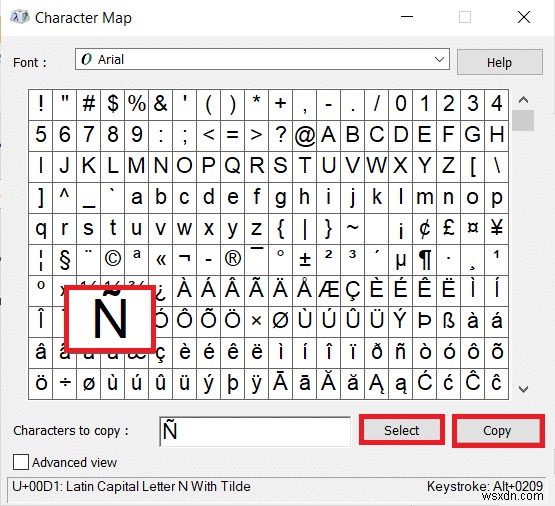
Task: Select the percent % cell
Action: (137, 105)
